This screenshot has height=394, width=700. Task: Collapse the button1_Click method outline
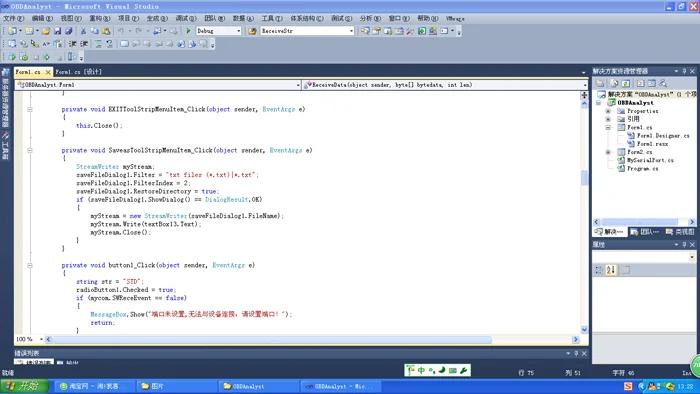coord(30,265)
